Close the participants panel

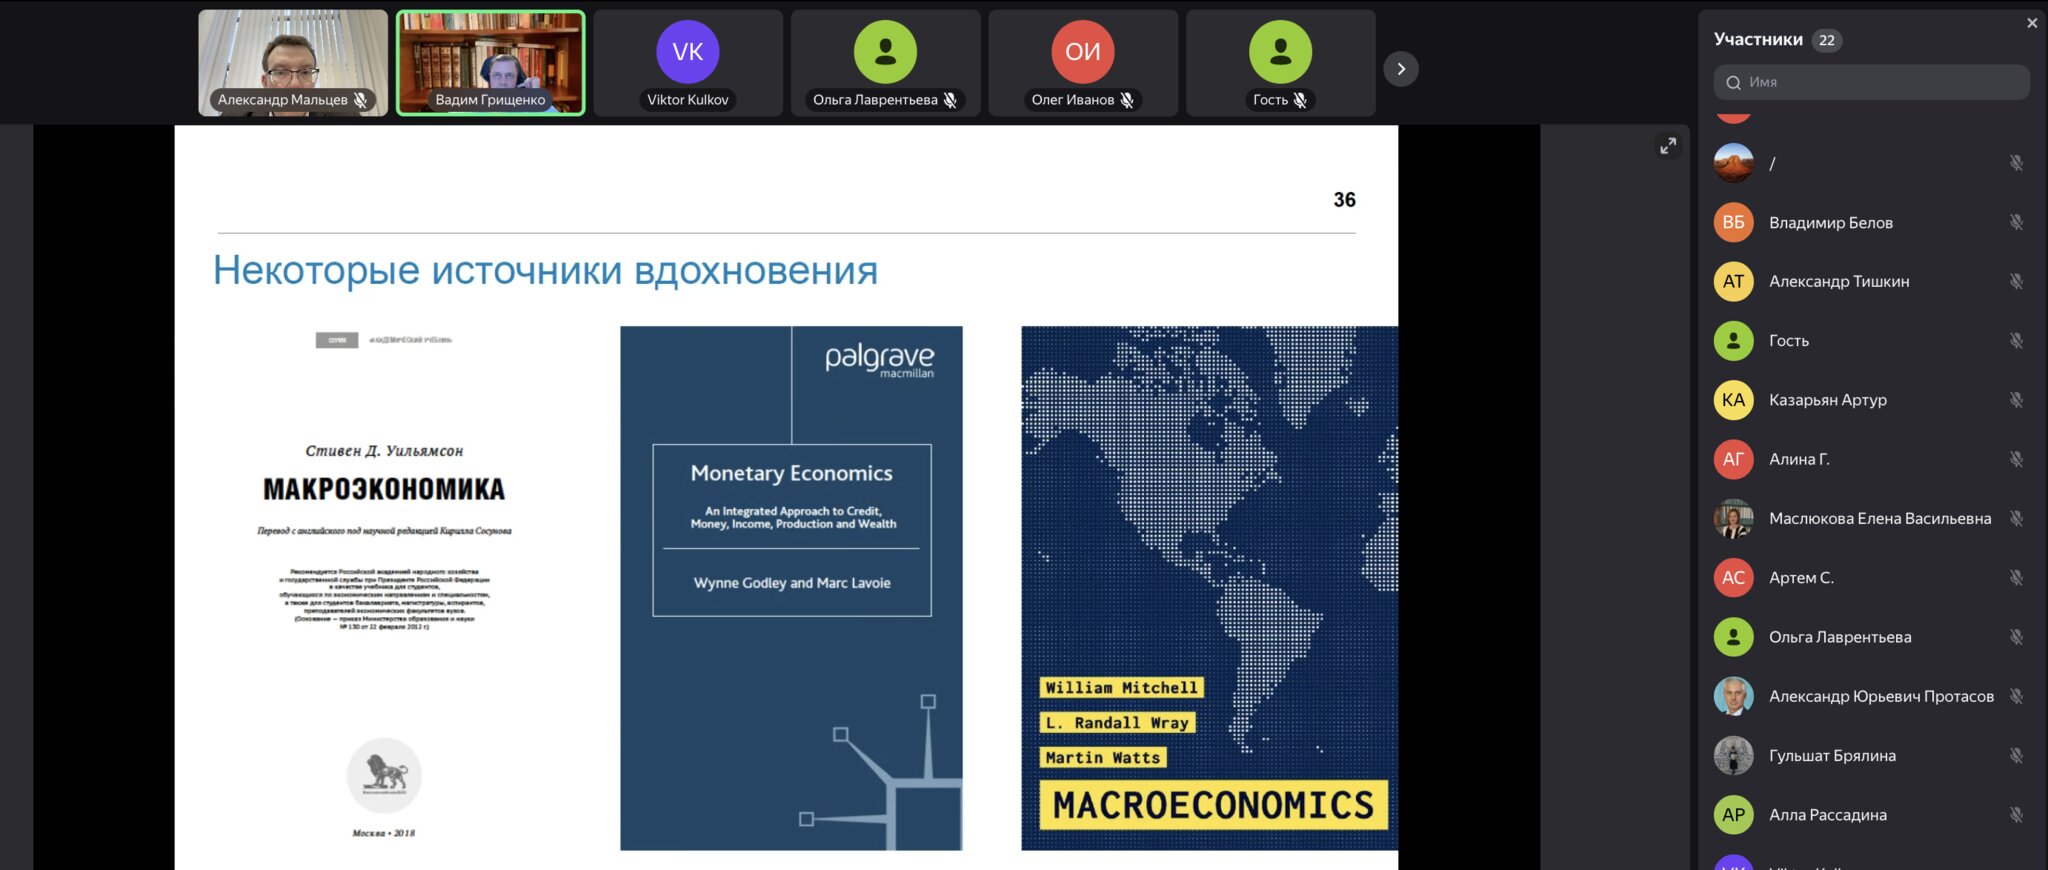tap(2032, 23)
